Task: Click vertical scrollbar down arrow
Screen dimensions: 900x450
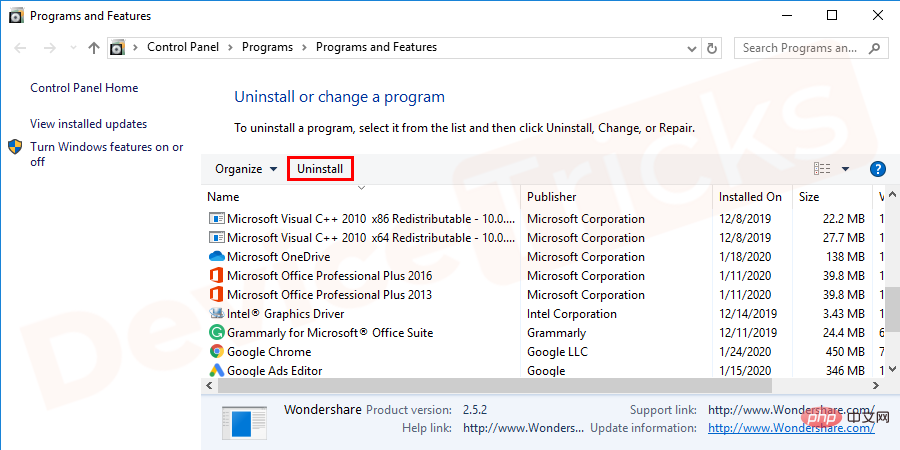Action: coord(892,369)
